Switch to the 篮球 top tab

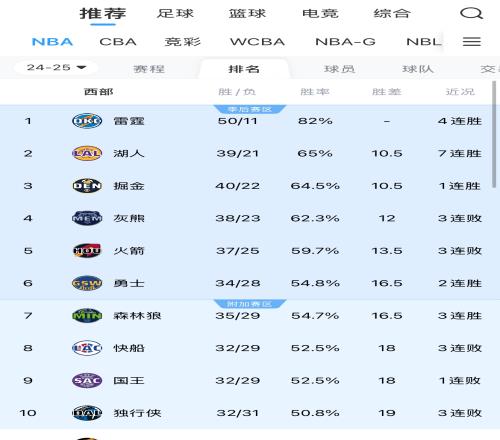click(x=247, y=14)
